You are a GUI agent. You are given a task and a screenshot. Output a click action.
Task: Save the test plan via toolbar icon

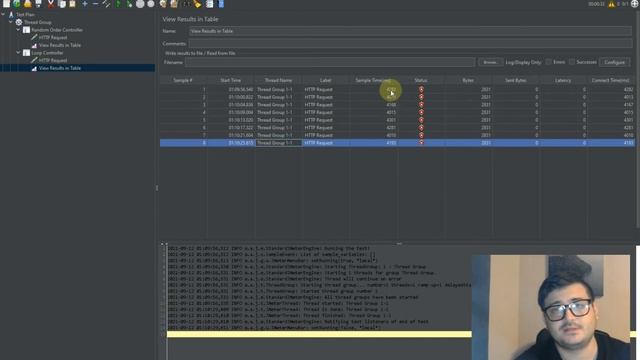point(39,4)
